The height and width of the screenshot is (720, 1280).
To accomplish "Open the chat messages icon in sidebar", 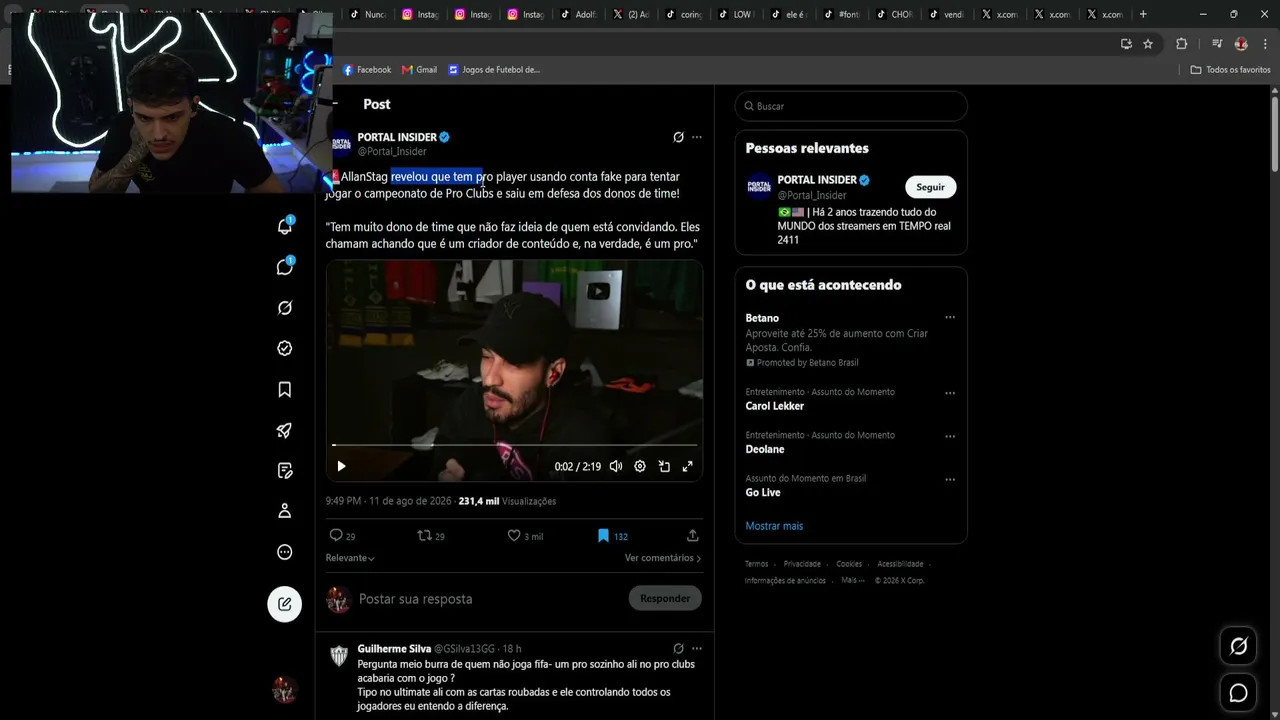I will pyautogui.click(x=285, y=267).
